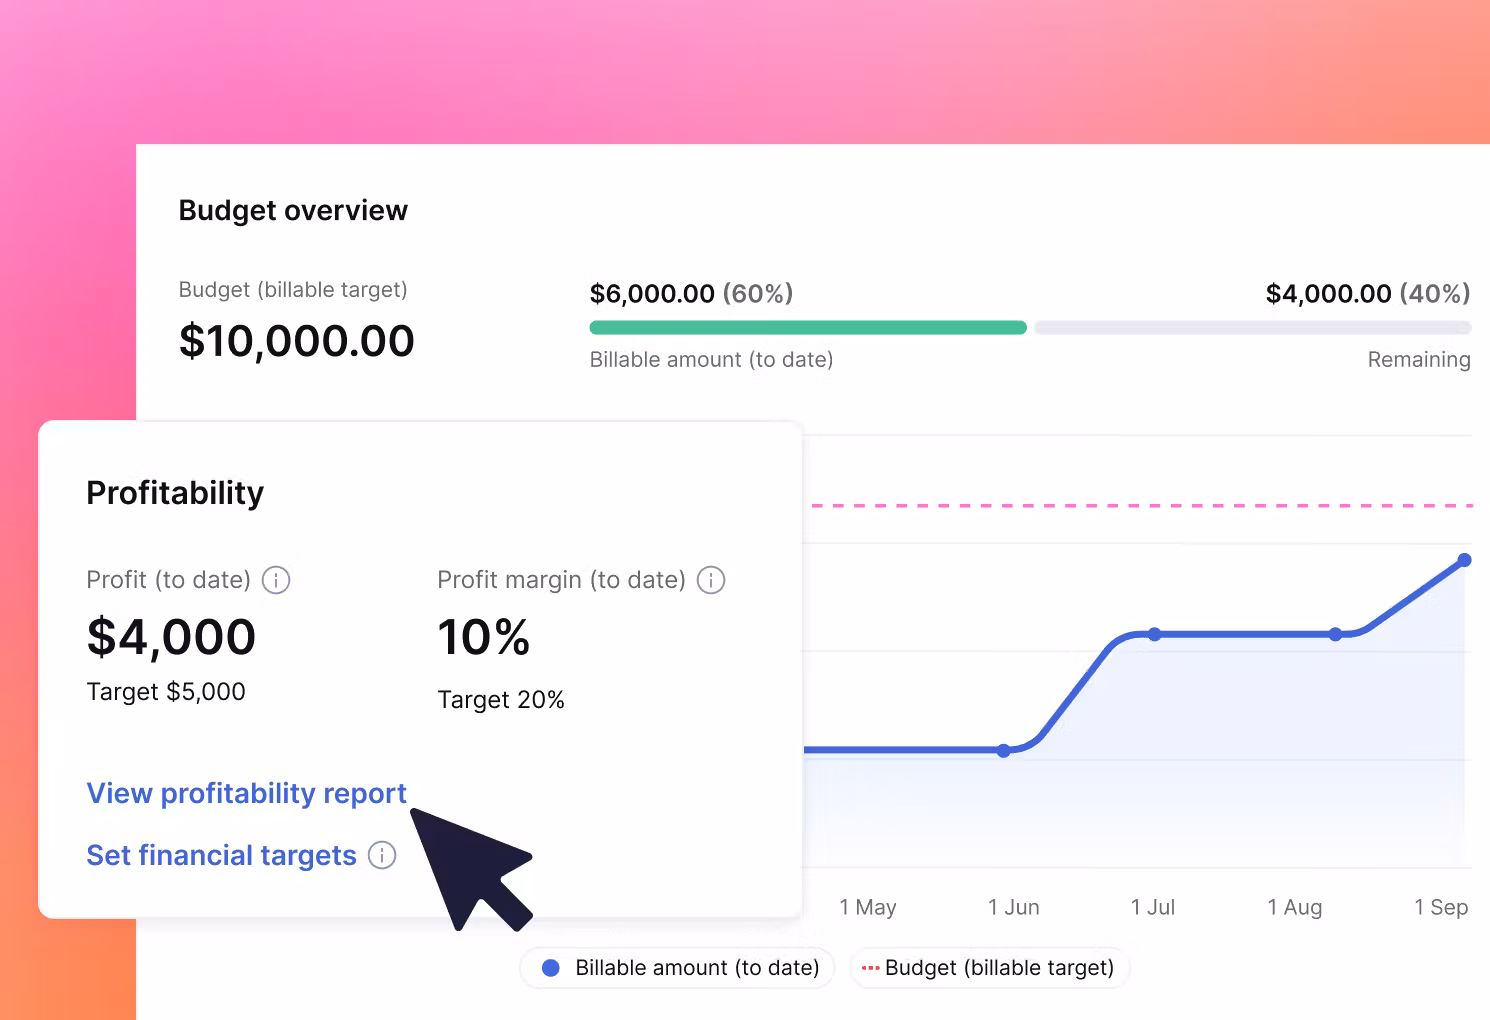Click the info icon beside Profit margin (to date)

click(711, 580)
